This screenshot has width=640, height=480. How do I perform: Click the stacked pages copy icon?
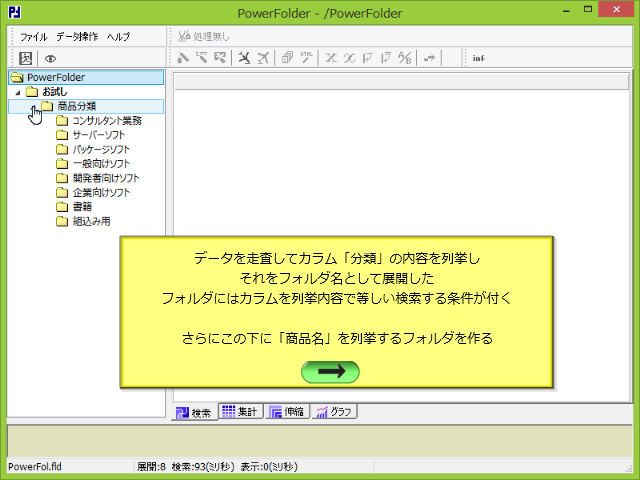pyautogui.click(x=287, y=58)
